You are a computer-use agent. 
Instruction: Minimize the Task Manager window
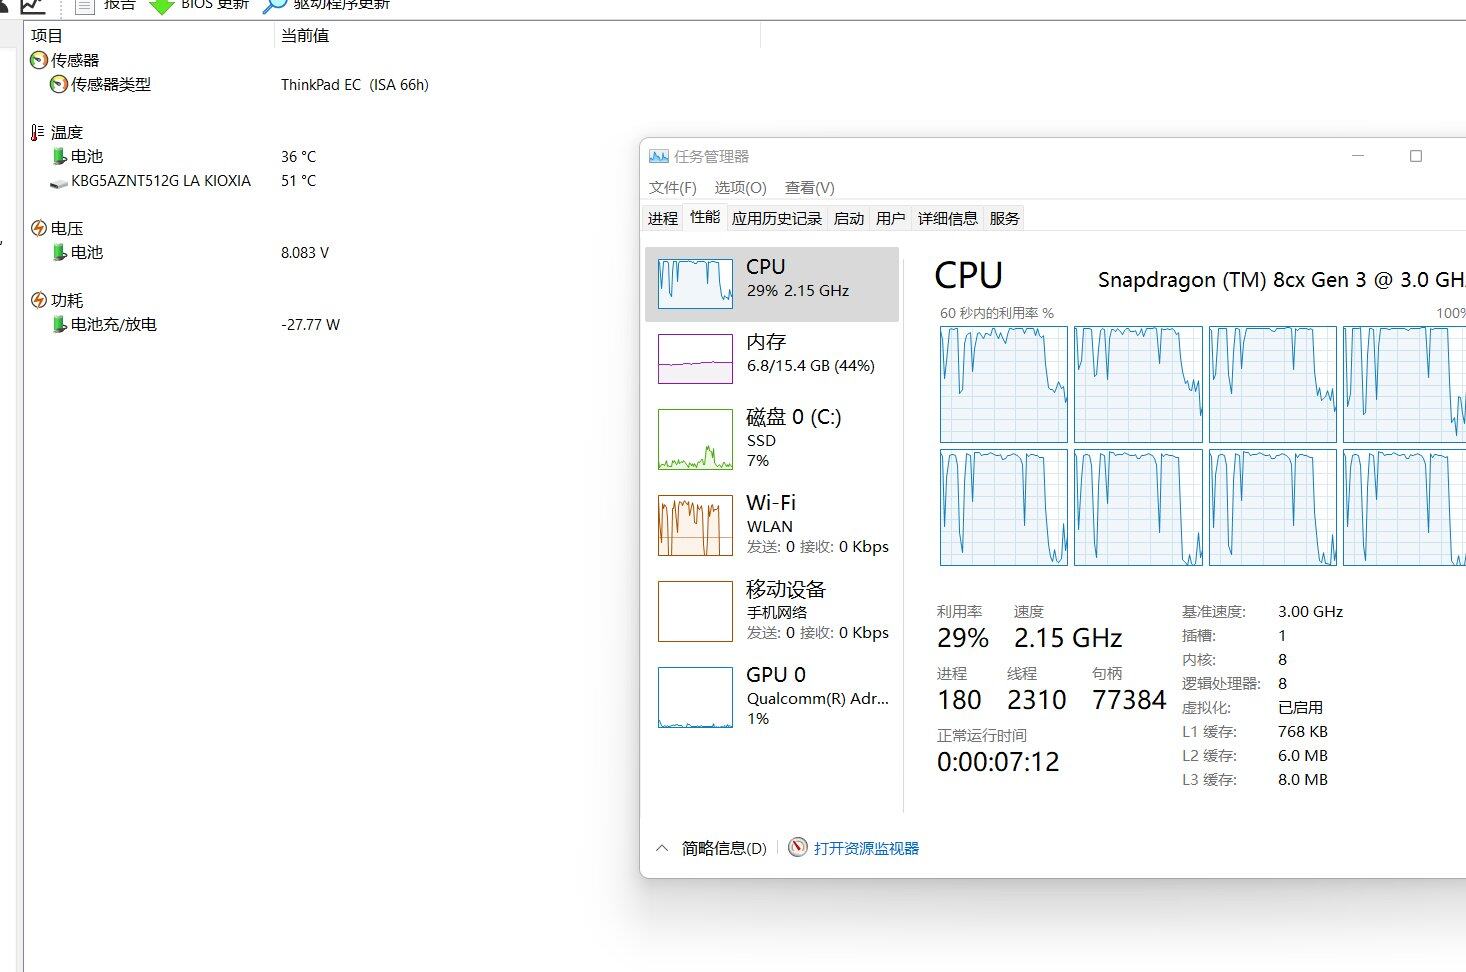click(1358, 156)
